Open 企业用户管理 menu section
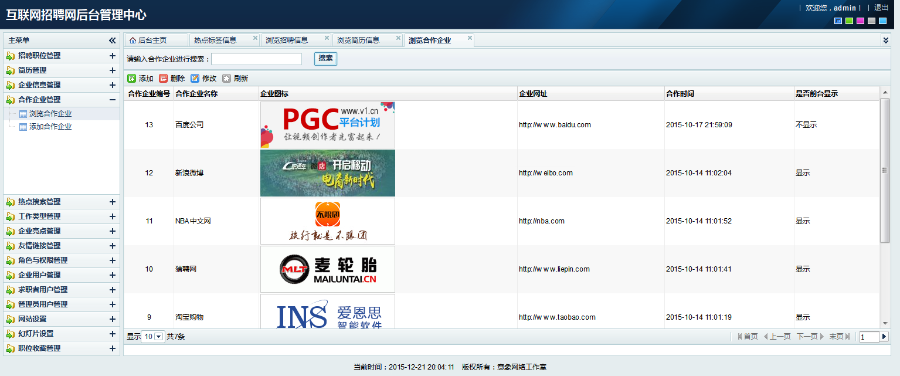Screen dimensions: 900x376 (61, 275)
